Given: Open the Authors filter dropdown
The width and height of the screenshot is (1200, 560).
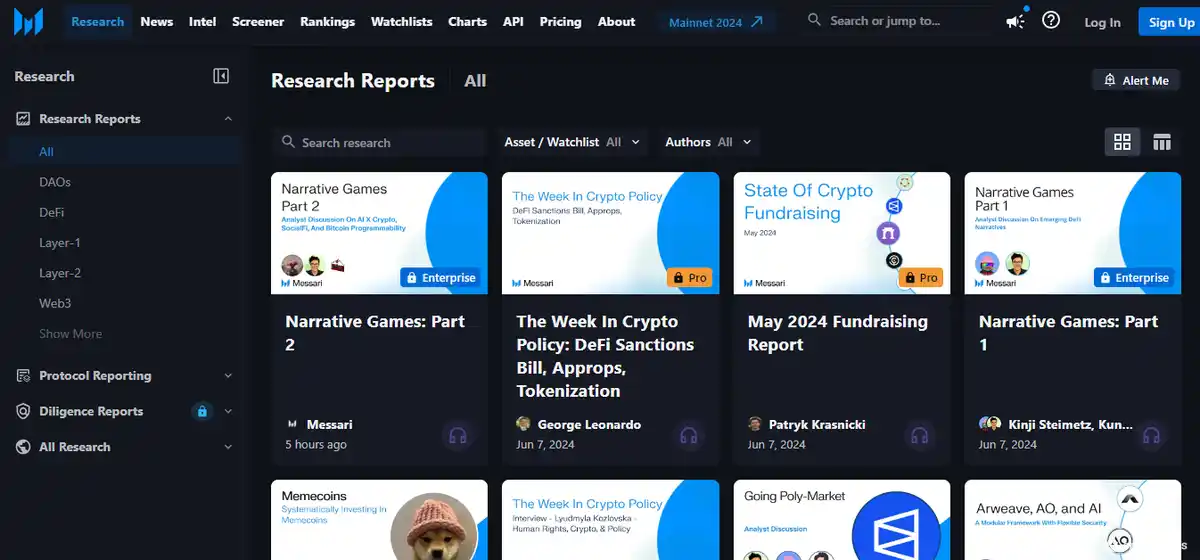Looking at the screenshot, I should 708,142.
